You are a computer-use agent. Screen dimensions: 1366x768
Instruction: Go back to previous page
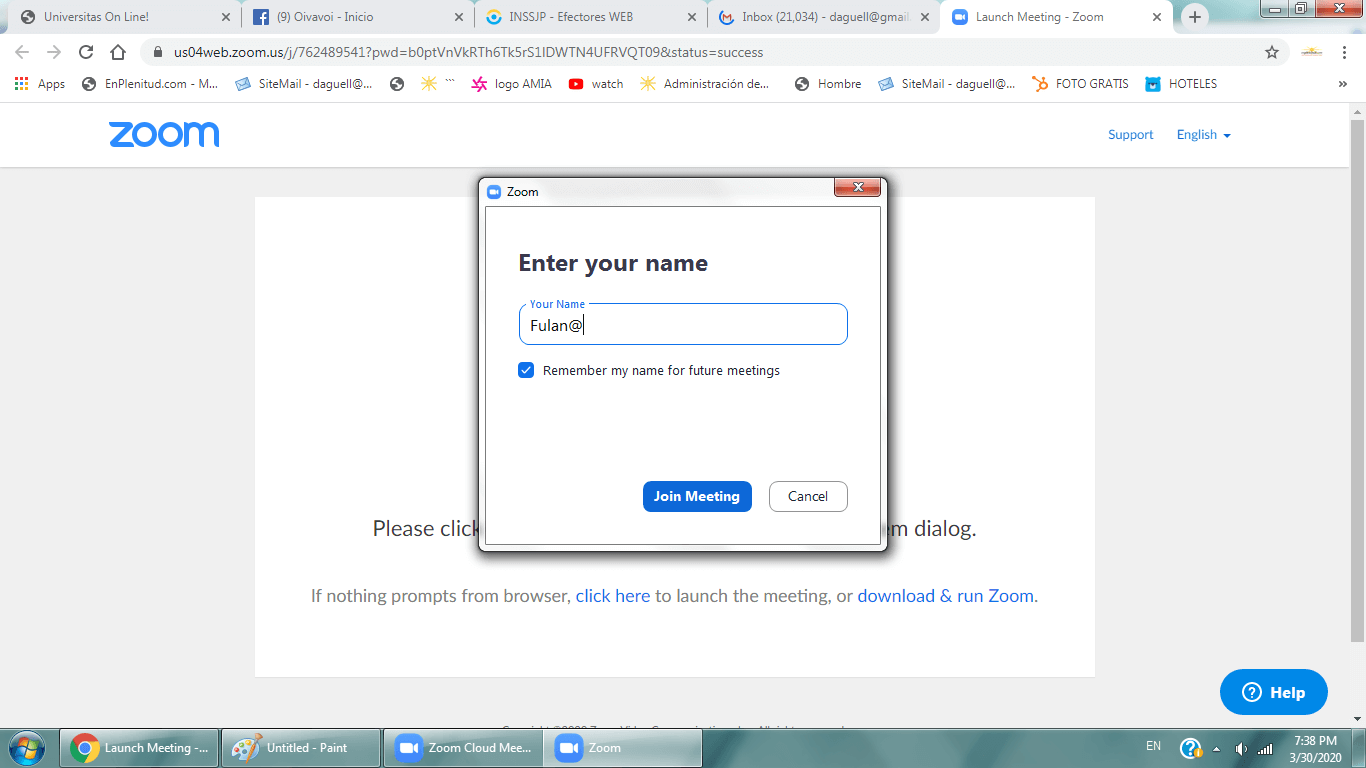[x=22, y=52]
